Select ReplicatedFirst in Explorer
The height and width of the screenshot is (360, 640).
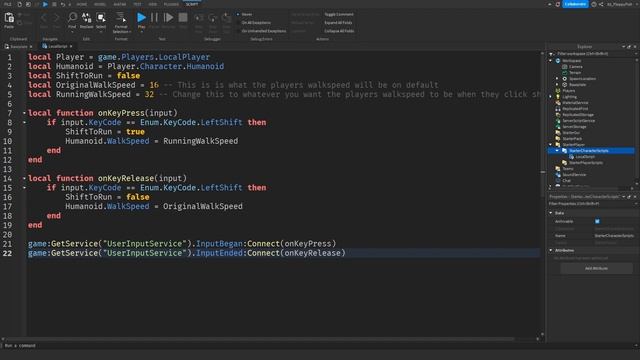(x=575, y=109)
